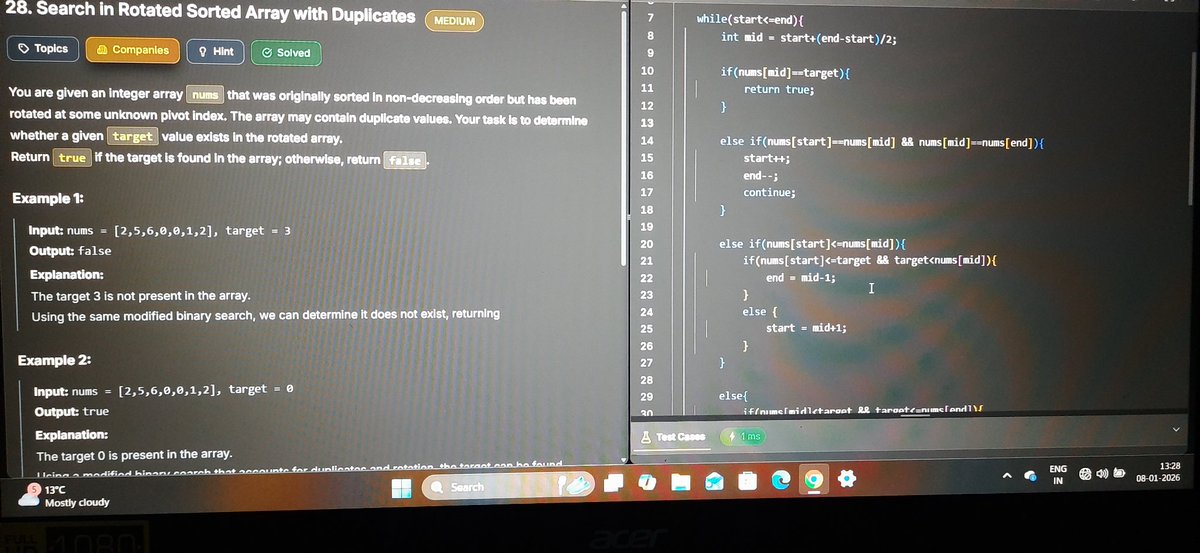Click the 'Output: false' line

(x=71, y=251)
